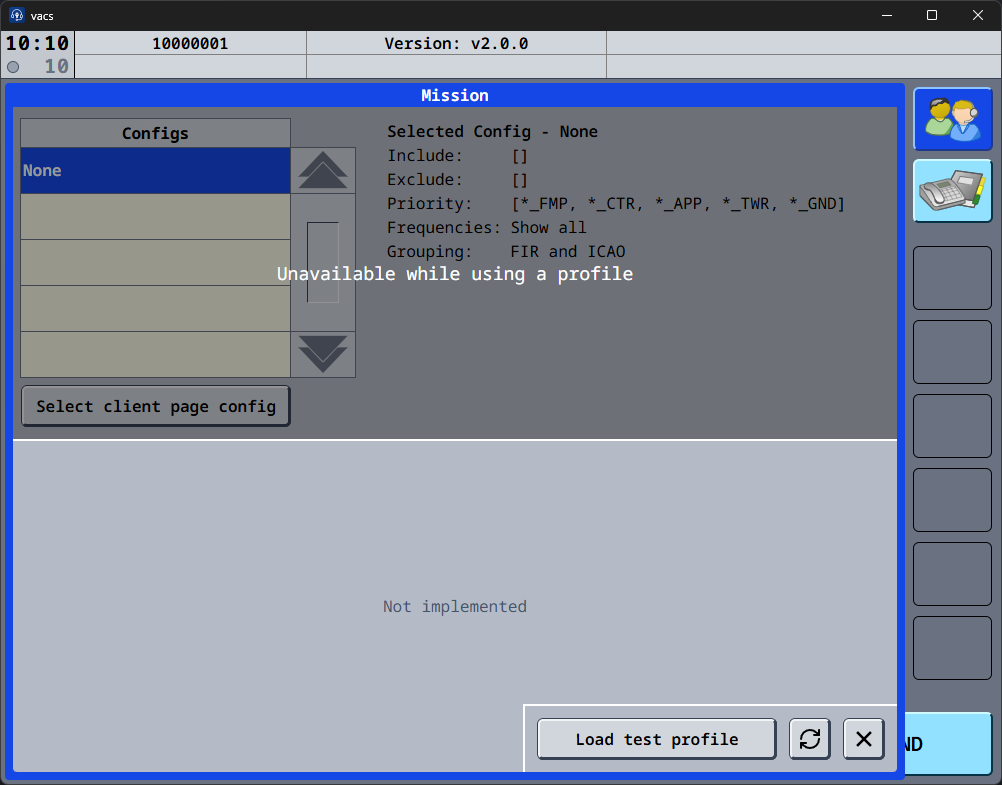Open the telephone directory icon

tap(952, 191)
